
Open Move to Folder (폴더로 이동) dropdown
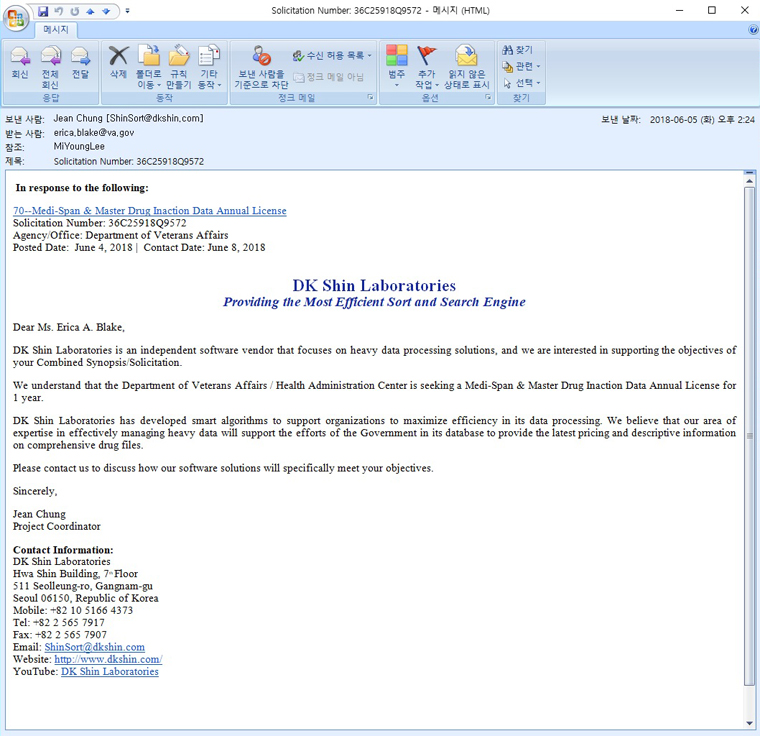click(148, 67)
